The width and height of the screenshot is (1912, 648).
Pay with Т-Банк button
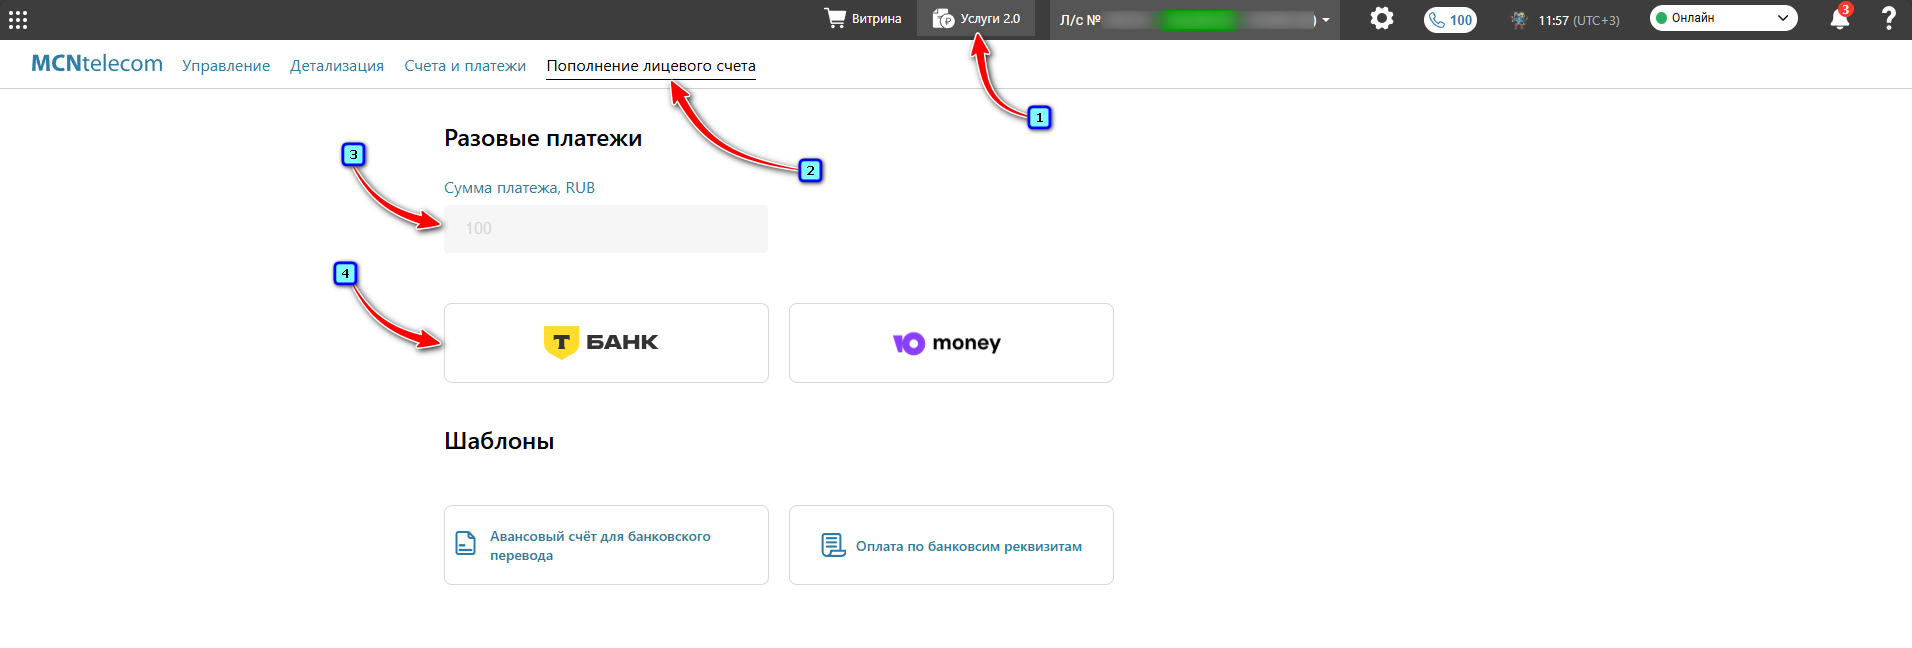point(606,343)
